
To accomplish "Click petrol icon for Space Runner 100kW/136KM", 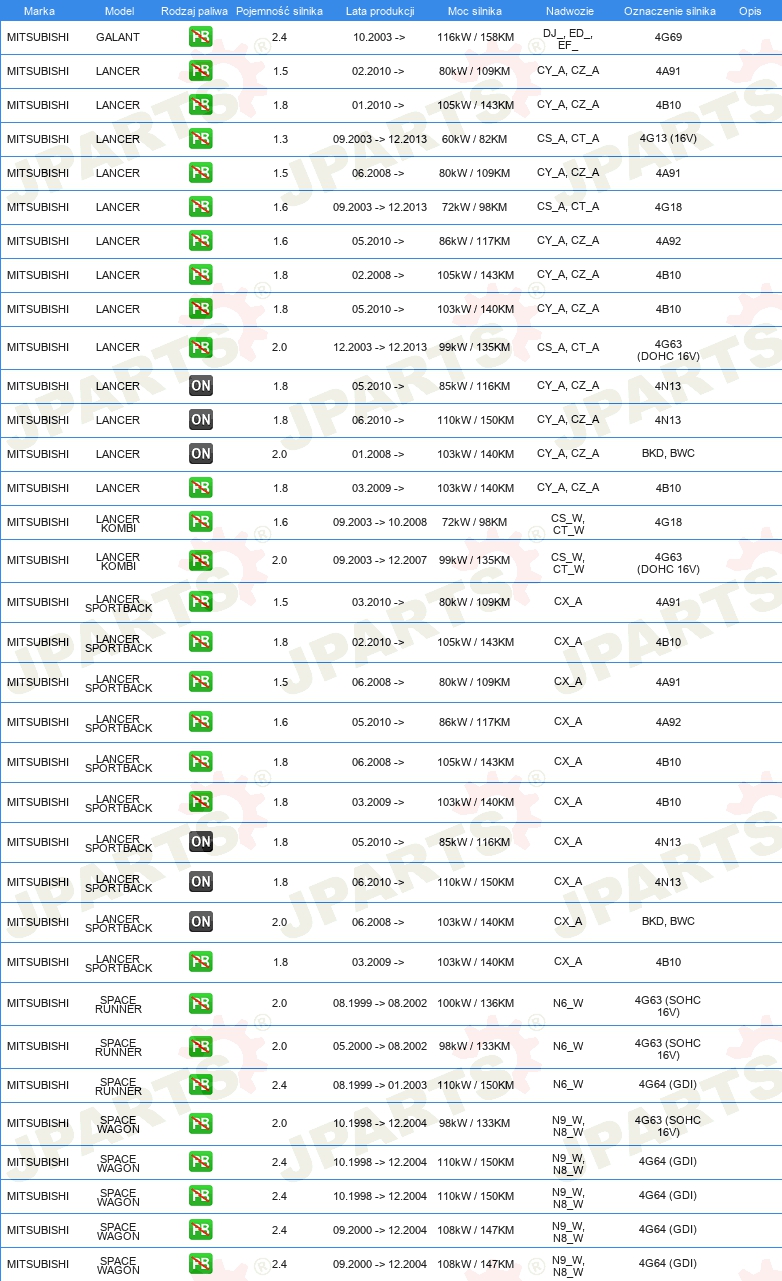I will coord(201,1004).
